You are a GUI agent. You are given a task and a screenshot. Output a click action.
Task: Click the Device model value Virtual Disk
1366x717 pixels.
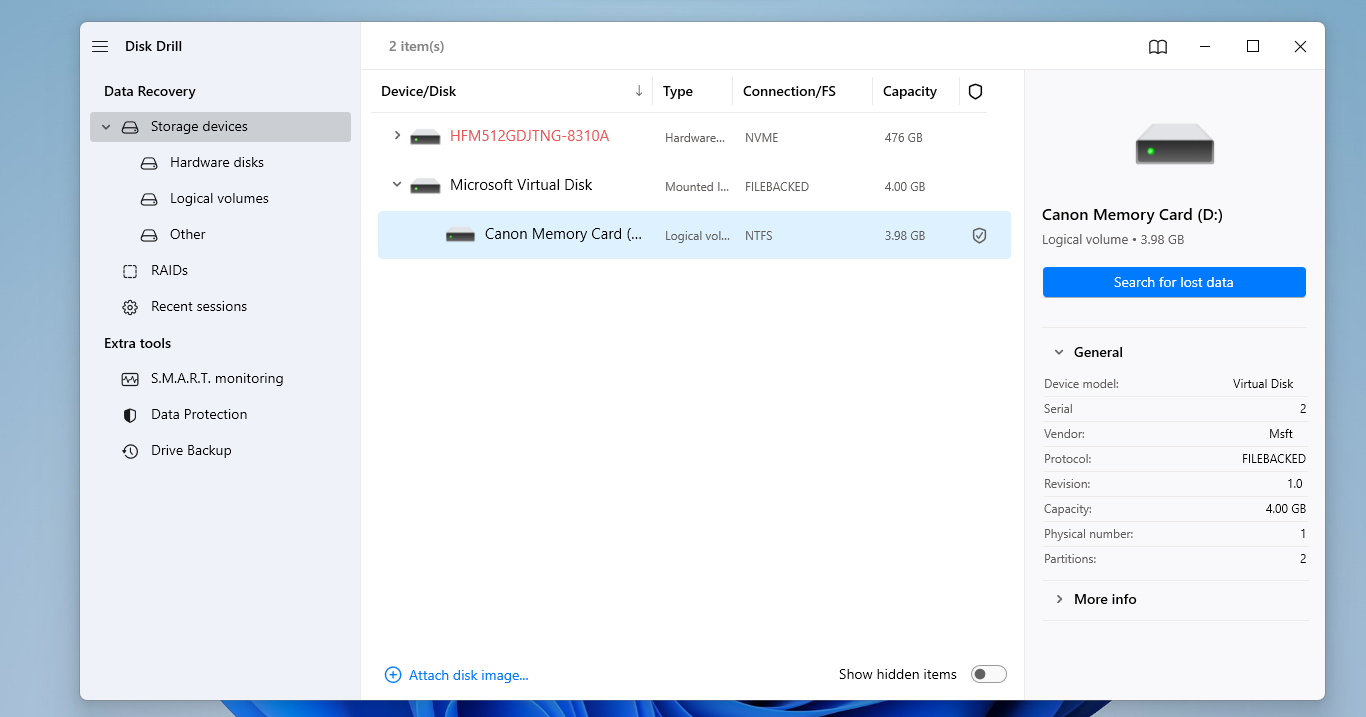[1263, 384]
